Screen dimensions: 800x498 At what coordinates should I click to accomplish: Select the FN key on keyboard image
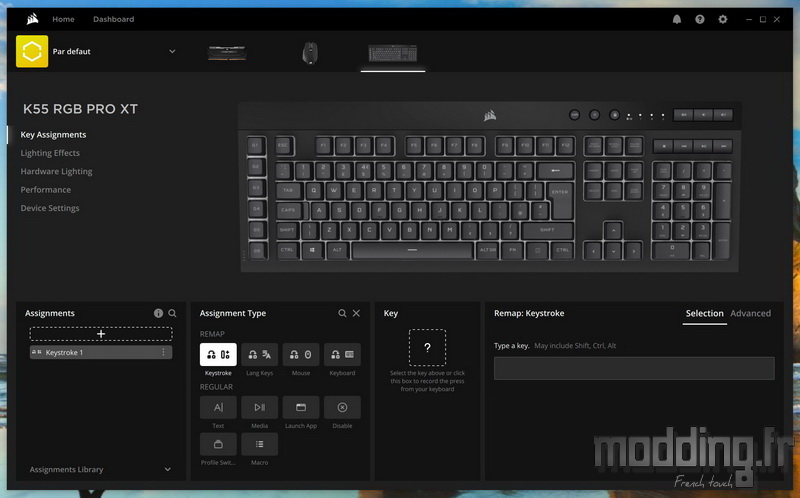click(x=512, y=251)
